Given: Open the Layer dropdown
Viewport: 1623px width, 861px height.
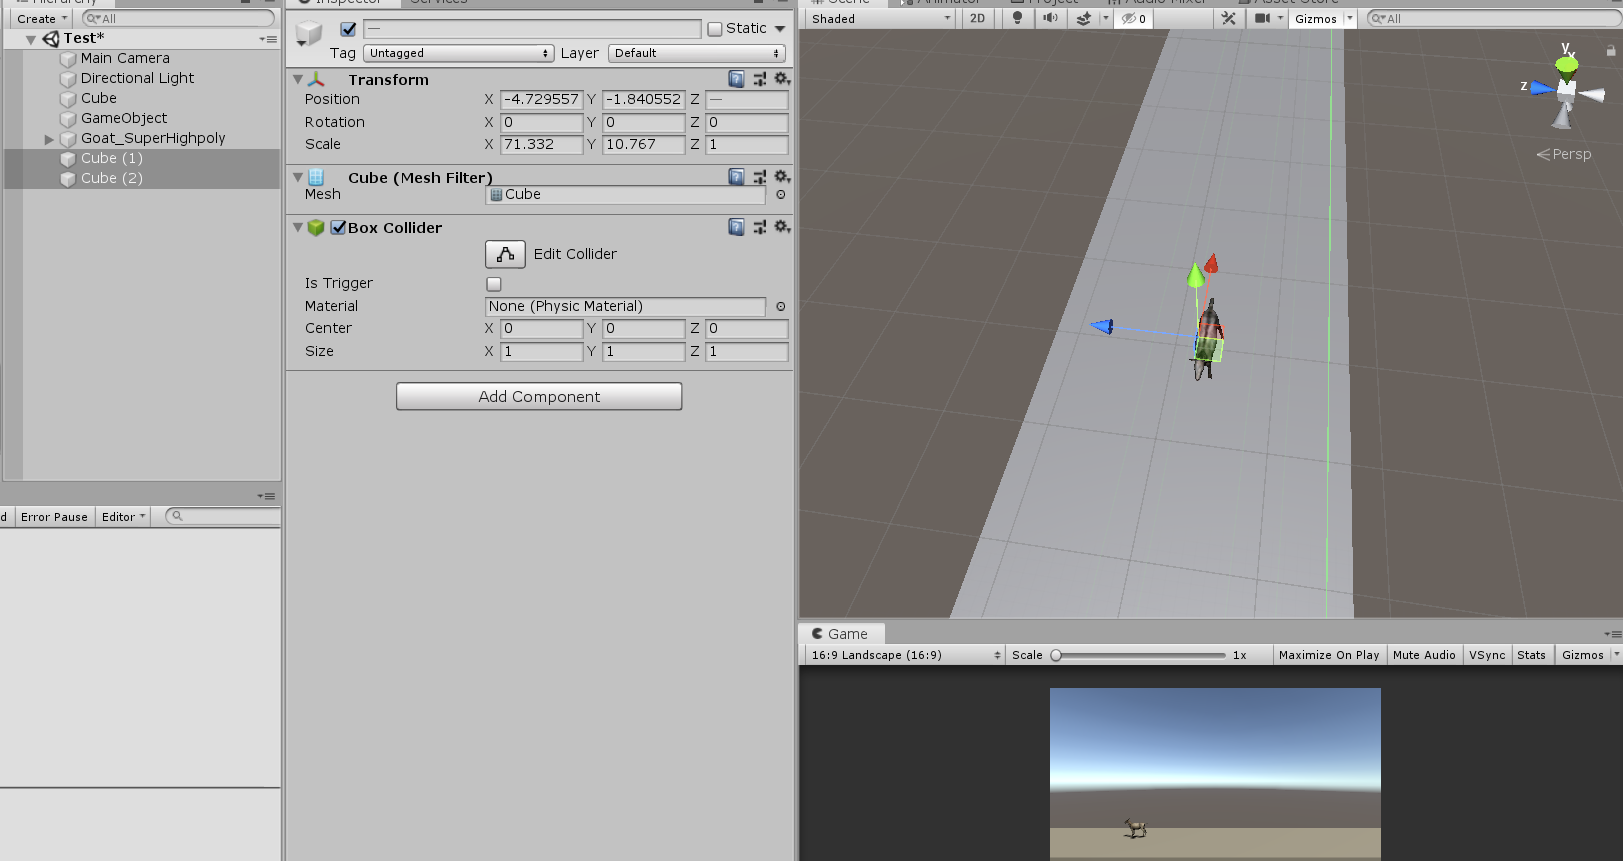Looking at the screenshot, I should (x=697, y=53).
